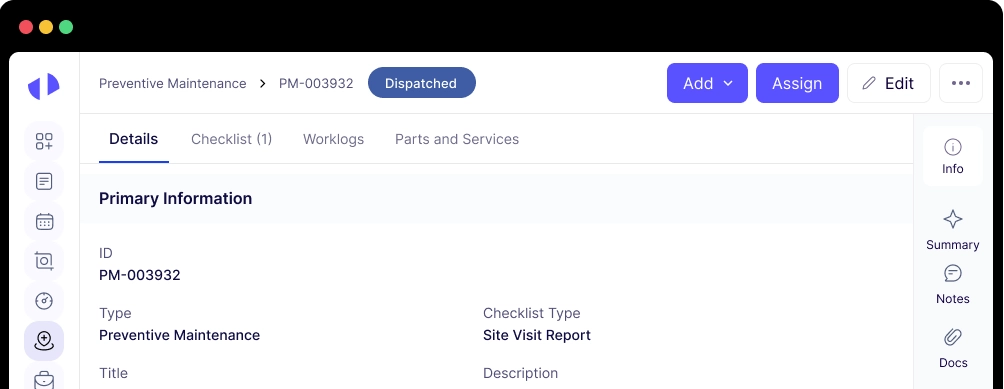The width and height of the screenshot is (1004, 389).
Task: Click the red close window button
Action: (26, 27)
